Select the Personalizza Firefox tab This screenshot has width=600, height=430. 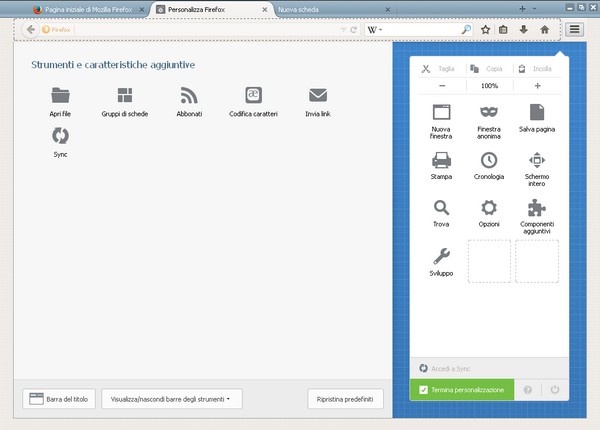[x=213, y=10]
